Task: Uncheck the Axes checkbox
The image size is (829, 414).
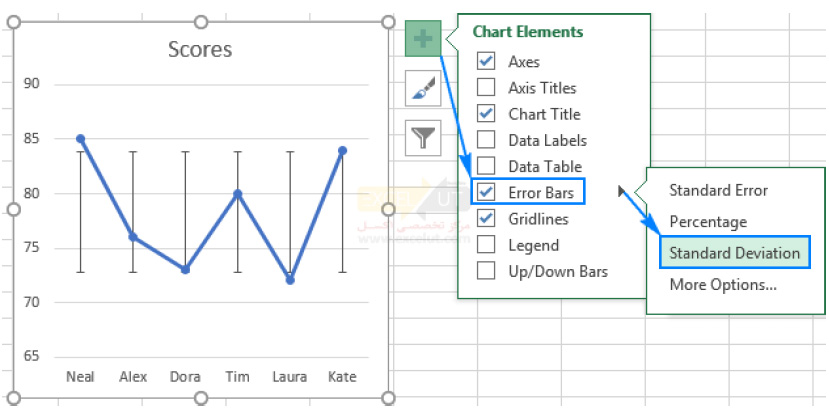Action: tap(486, 62)
